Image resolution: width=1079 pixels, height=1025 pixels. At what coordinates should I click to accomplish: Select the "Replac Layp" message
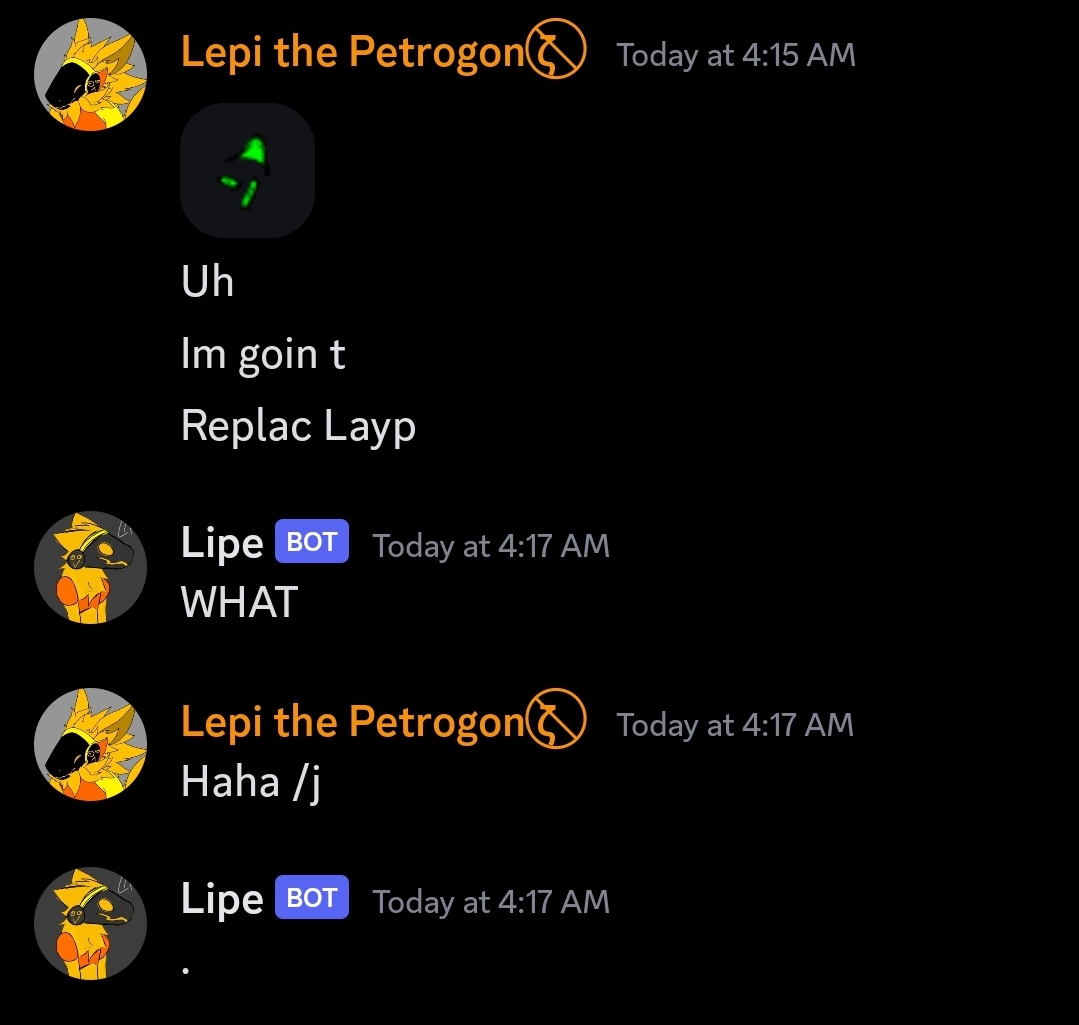tap(298, 427)
